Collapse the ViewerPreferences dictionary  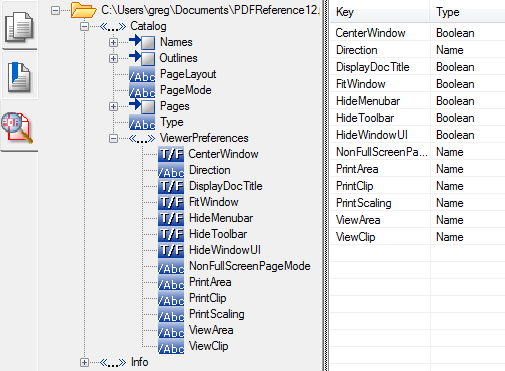113,138
